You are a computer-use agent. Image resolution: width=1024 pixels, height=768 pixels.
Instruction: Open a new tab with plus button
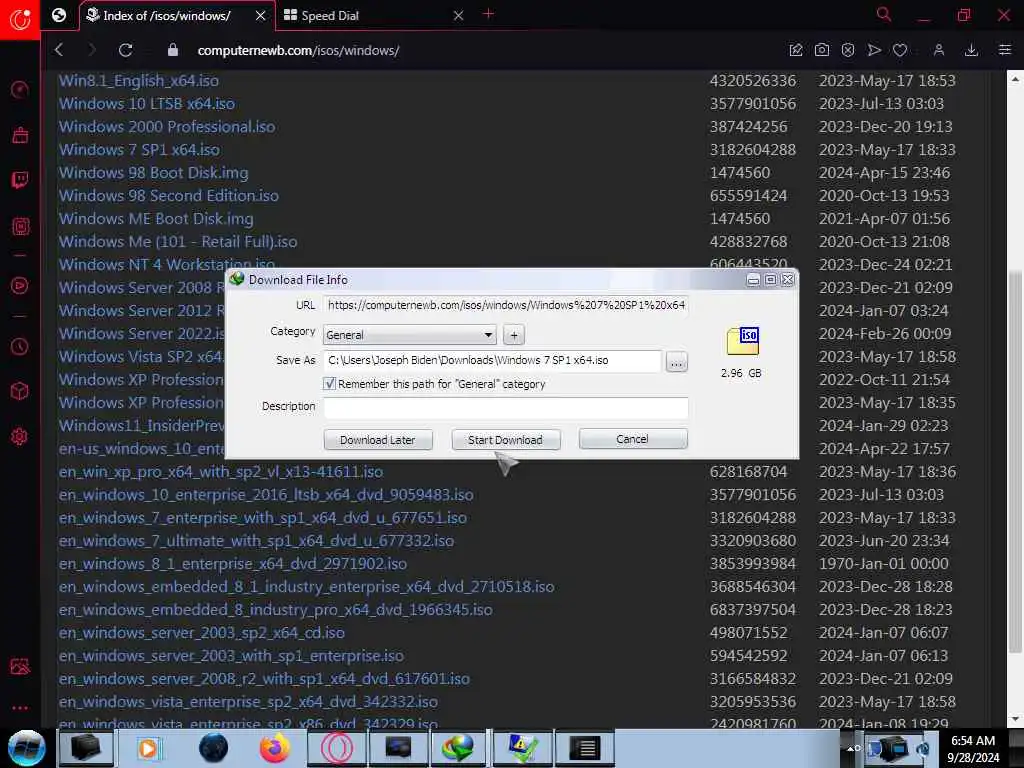pyautogui.click(x=488, y=14)
